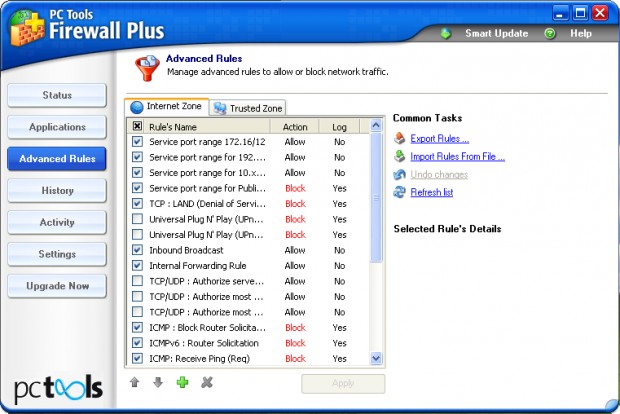Uncheck Service port range 172.16/12 rule
This screenshot has height=414, width=620.
click(137, 142)
